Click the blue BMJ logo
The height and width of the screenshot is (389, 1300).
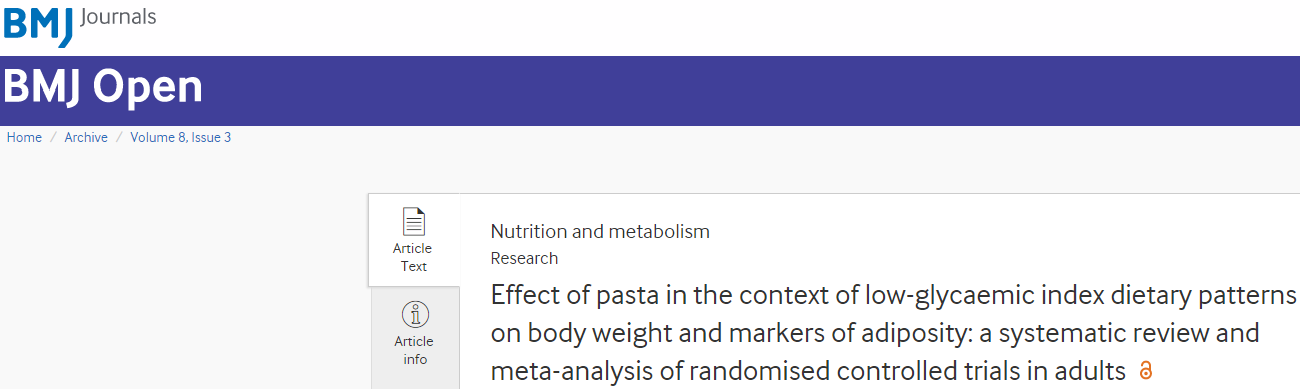[x=37, y=24]
